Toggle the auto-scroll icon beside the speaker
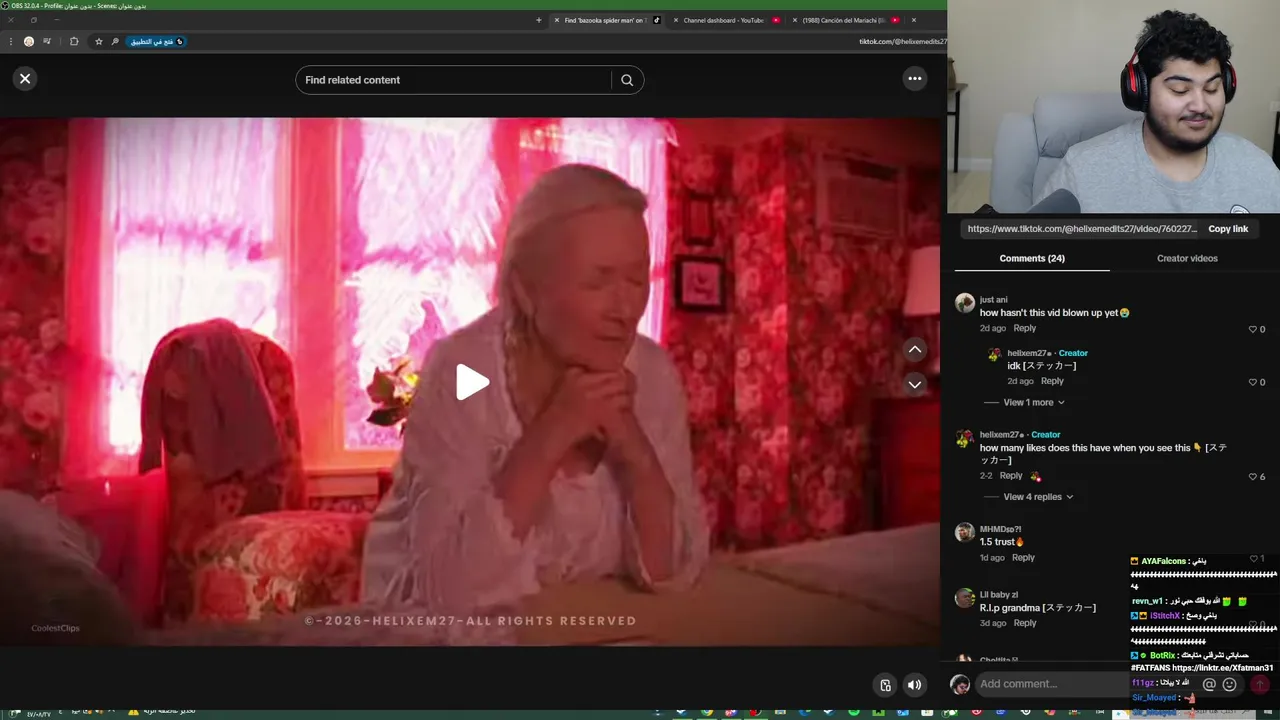Viewport: 1280px width, 720px height. coord(885,685)
